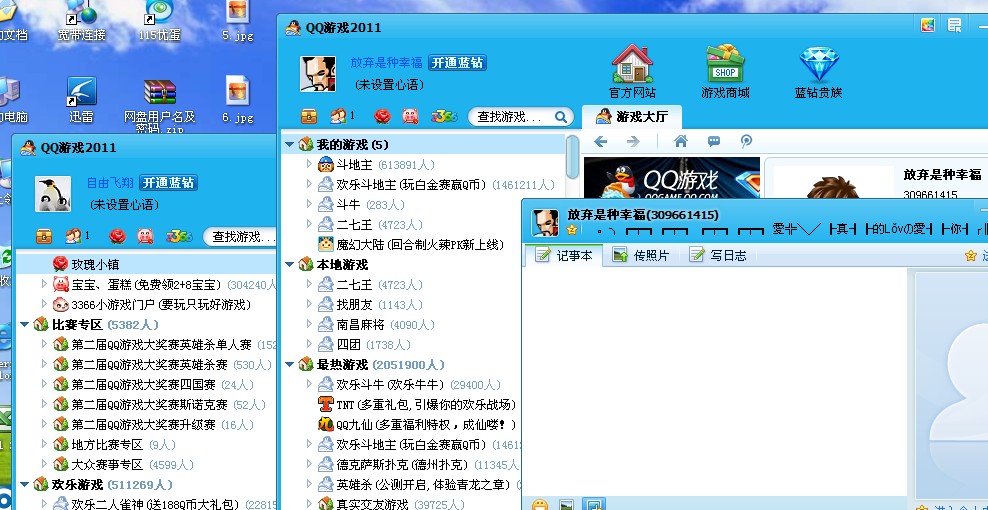
Task: Open 网盘用户名及密码.zip desktop file
Action: click(x=159, y=105)
